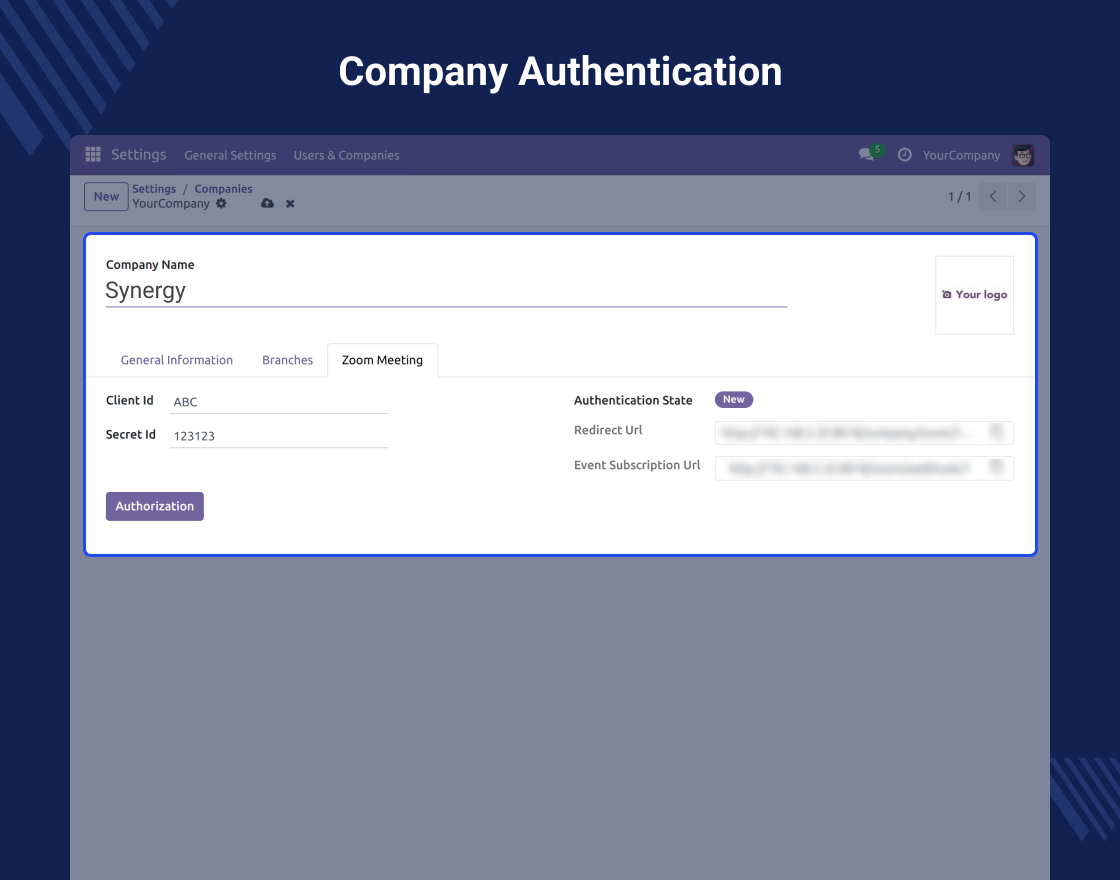Open the apps grid menu
Image resolution: width=1120 pixels, height=880 pixels.
(93, 155)
